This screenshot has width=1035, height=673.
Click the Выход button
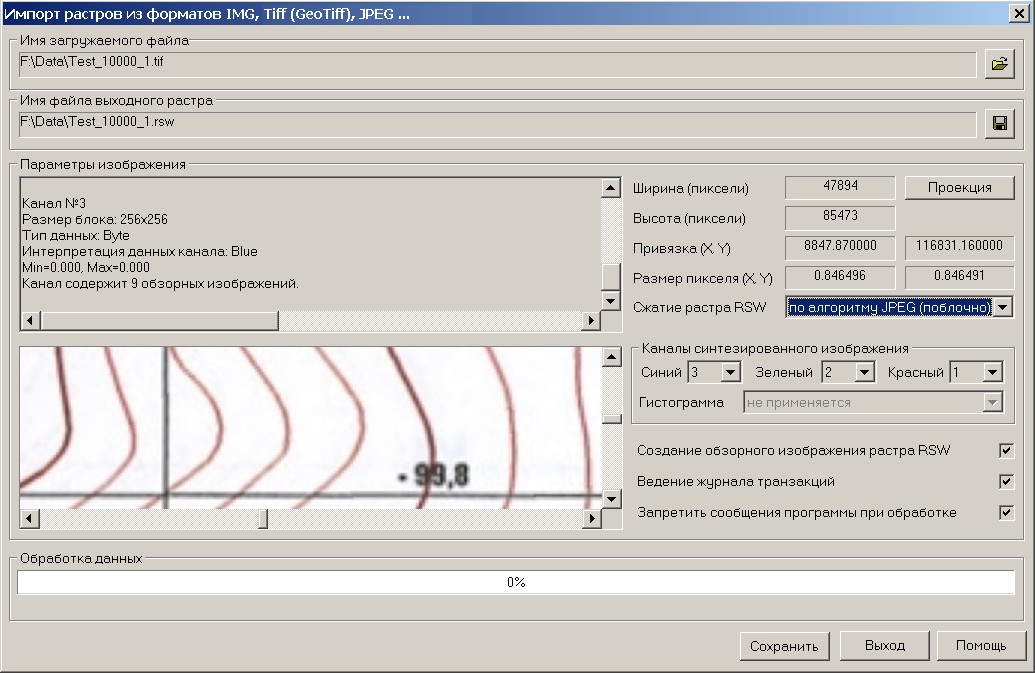[885, 646]
